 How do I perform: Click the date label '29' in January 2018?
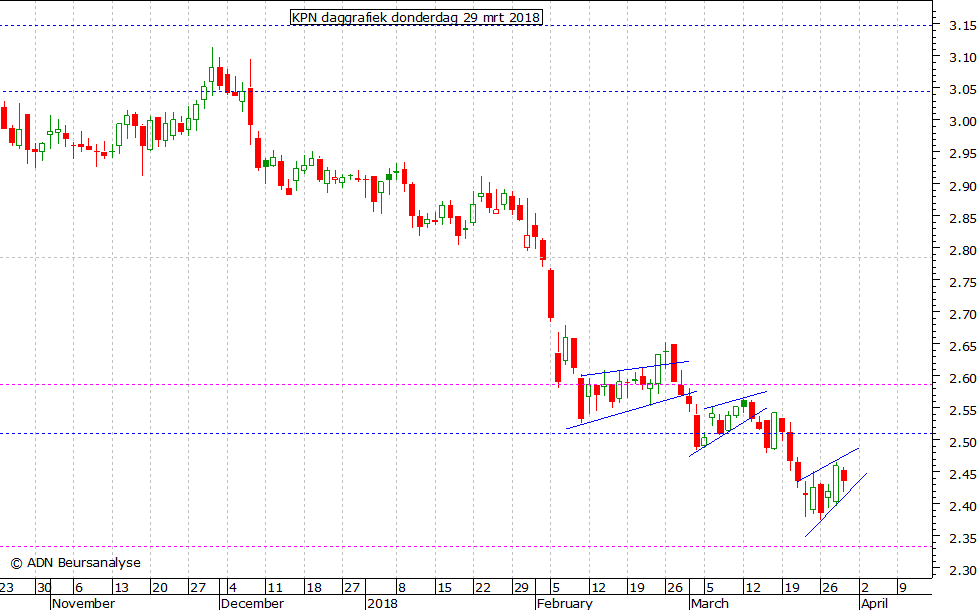(x=521, y=588)
